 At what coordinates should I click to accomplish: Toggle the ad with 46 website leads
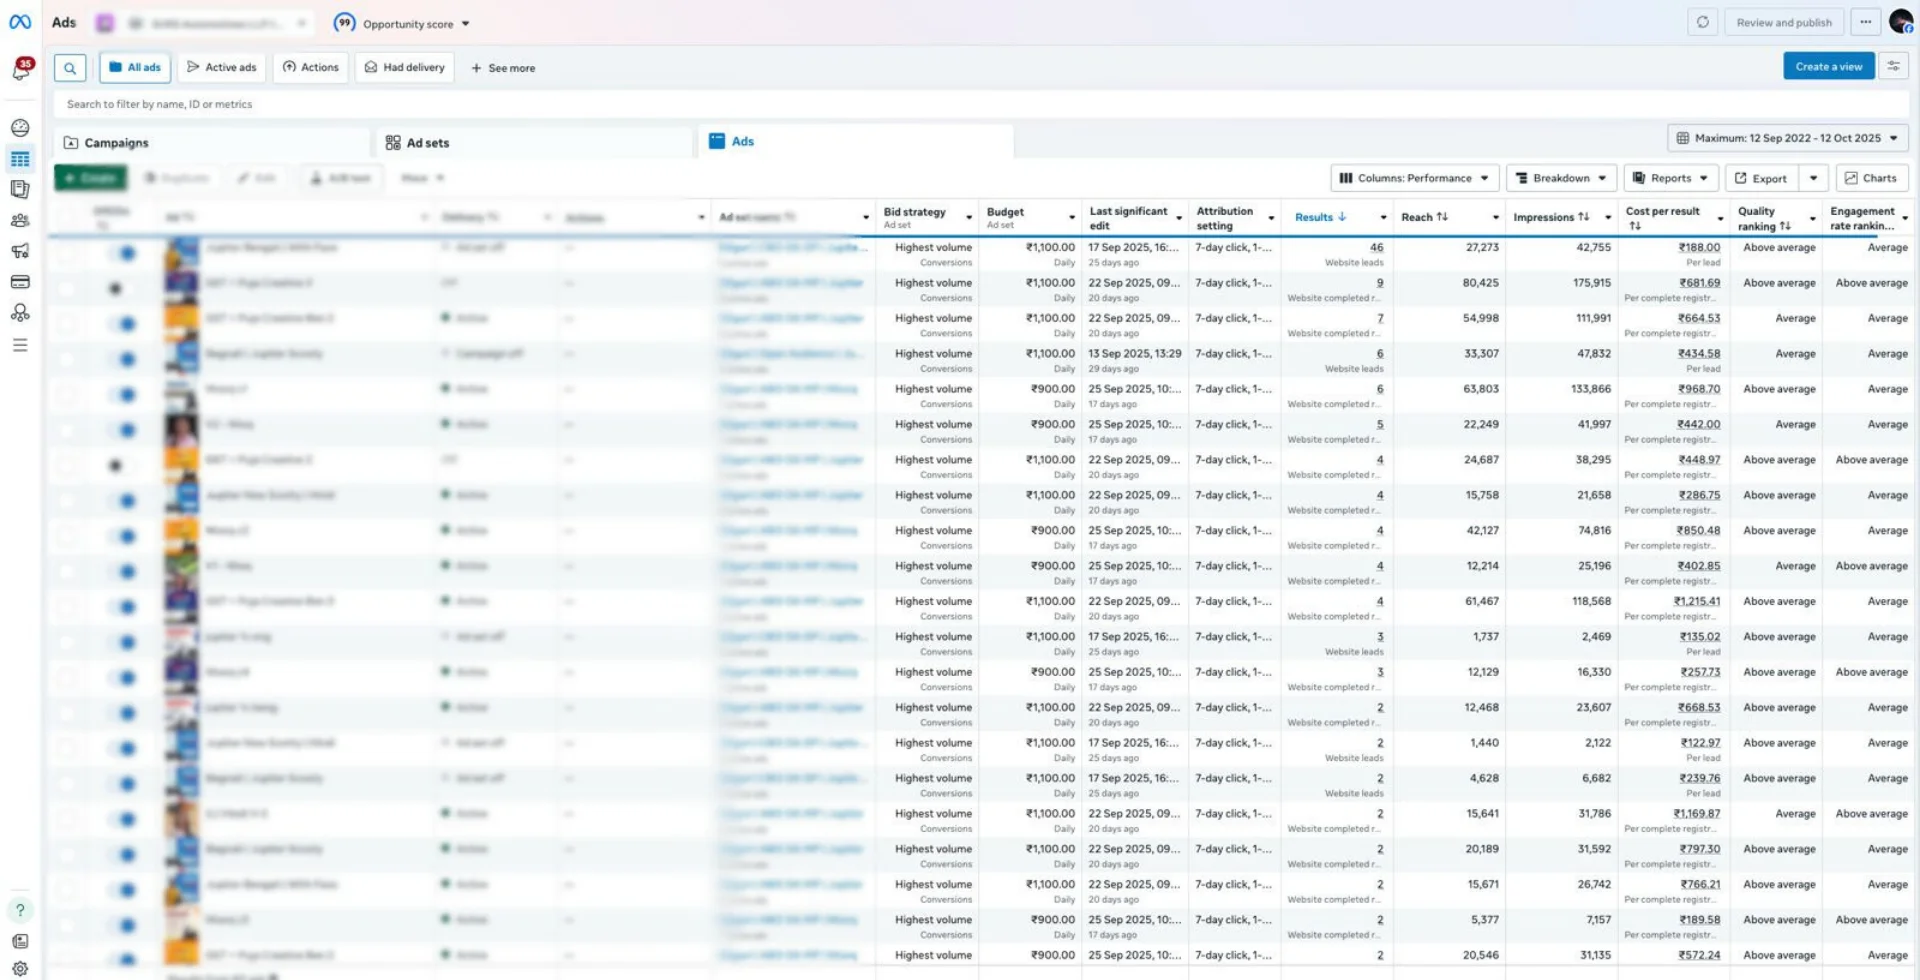[124, 253]
